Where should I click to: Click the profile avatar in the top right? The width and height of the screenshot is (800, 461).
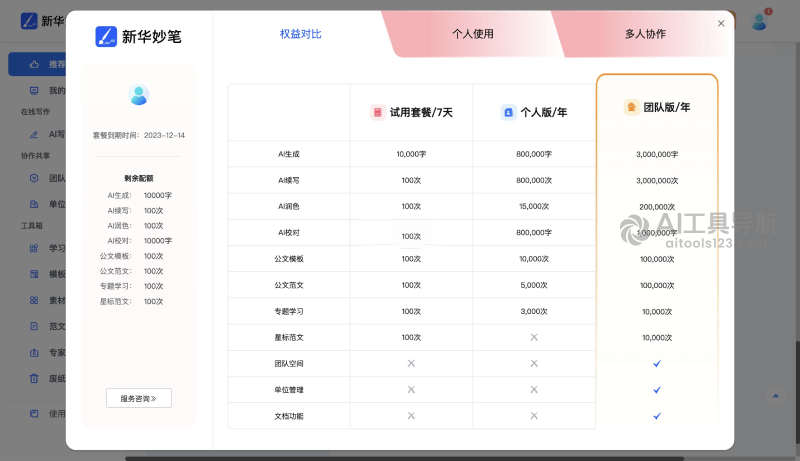pos(759,22)
